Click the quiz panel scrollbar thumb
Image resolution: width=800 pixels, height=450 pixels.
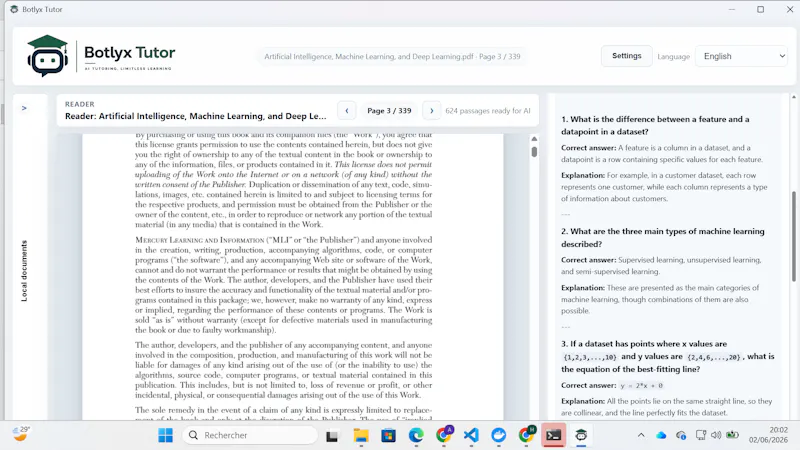pyautogui.click(x=793, y=236)
